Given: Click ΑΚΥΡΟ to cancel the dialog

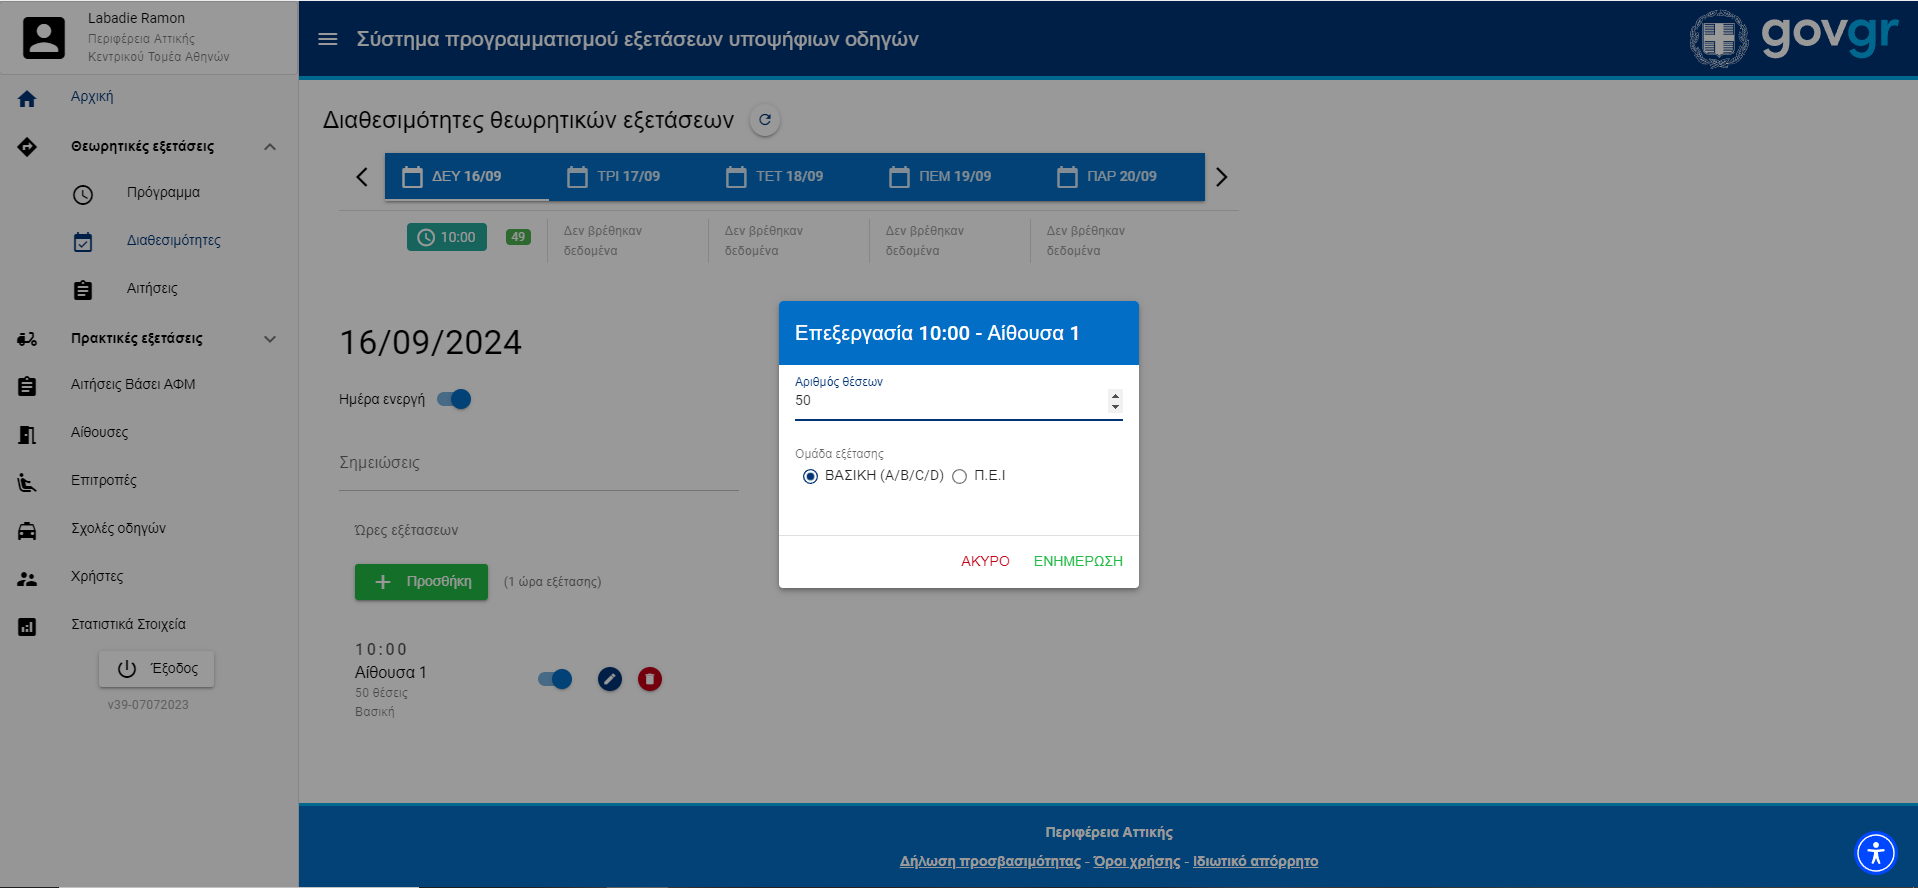Looking at the screenshot, I should pyautogui.click(x=985, y=561).
